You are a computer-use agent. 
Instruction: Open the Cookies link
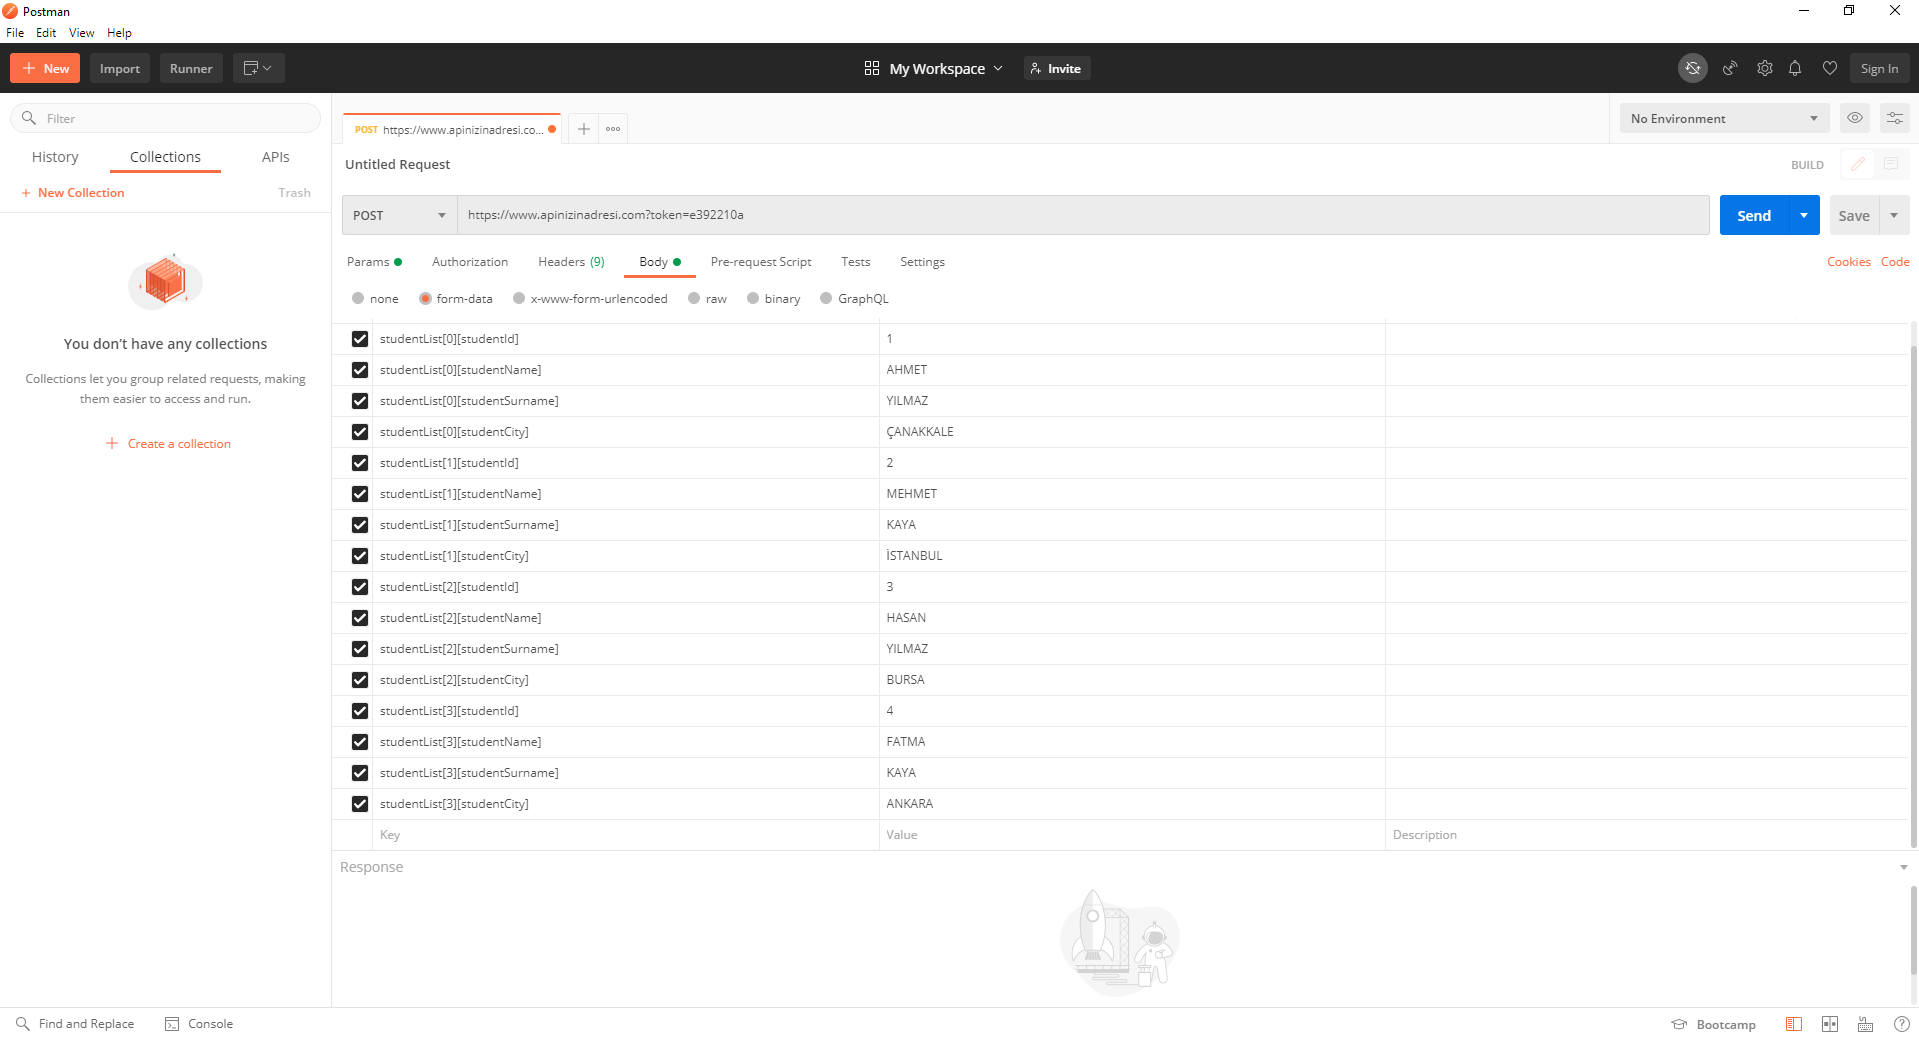tap(1848, 261)
